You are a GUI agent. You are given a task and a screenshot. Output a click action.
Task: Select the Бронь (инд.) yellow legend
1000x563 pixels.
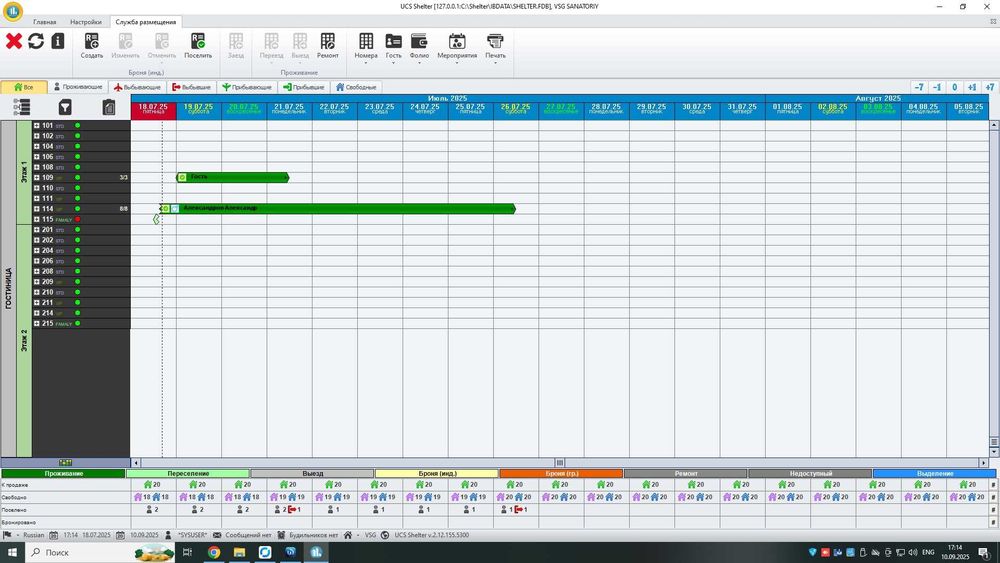pyautogui.click(x=437, y=474)
